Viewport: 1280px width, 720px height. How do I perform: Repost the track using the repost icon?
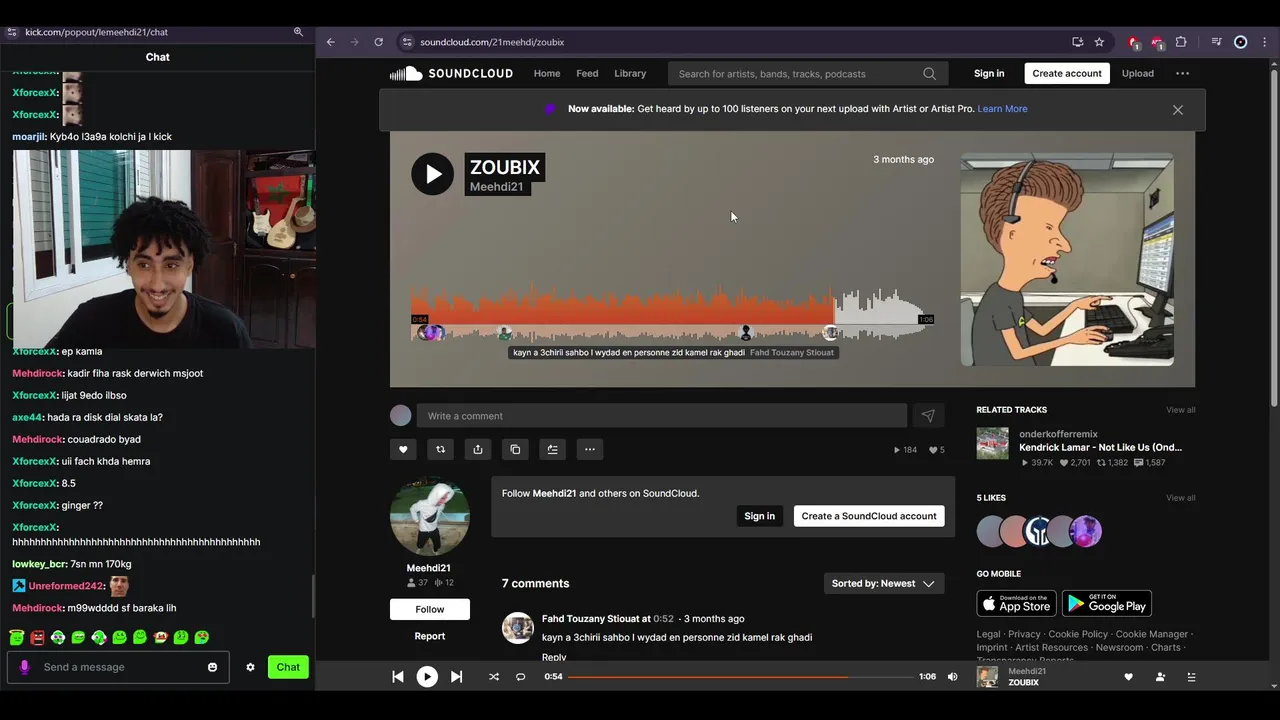click(x=440, y=449)
